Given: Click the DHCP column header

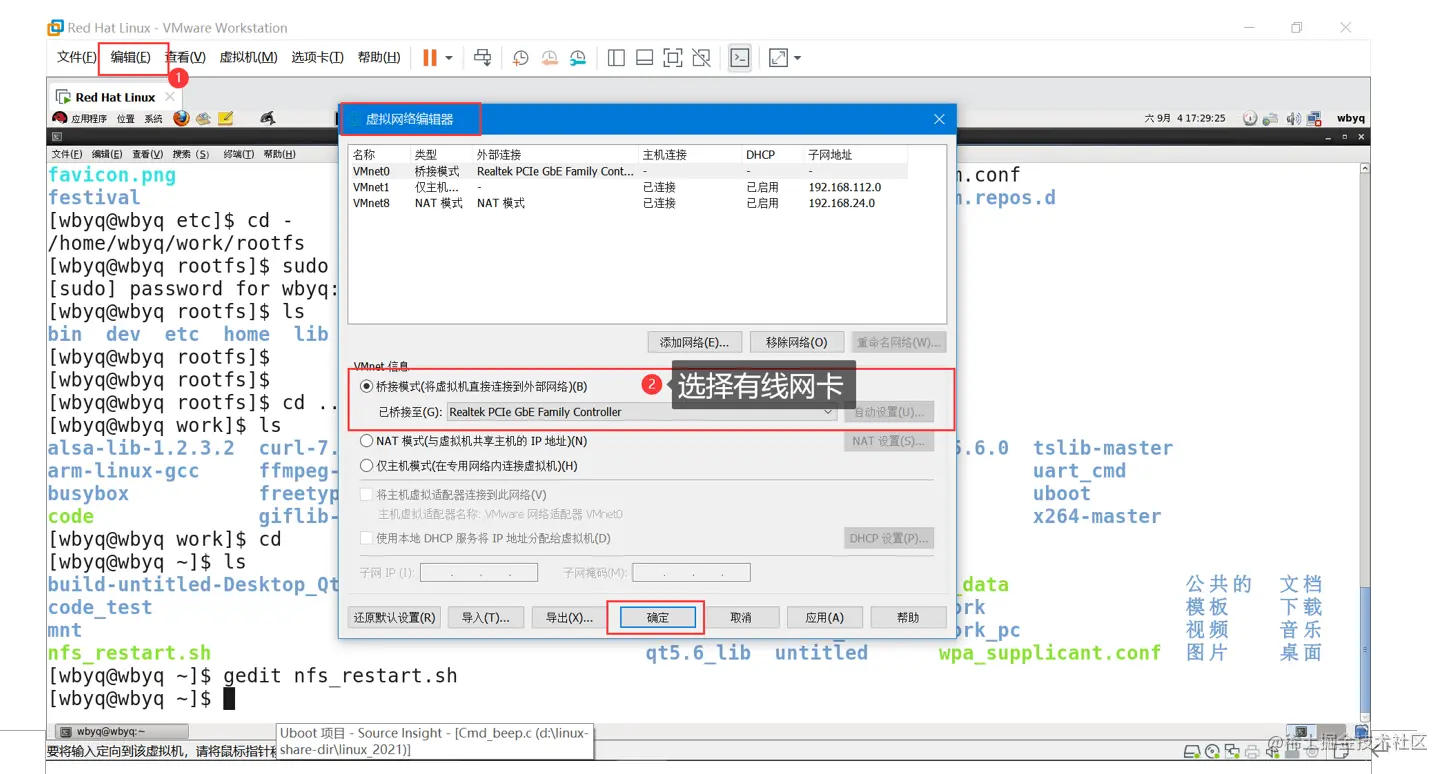Looking at the screenshot, I should 772,155.
